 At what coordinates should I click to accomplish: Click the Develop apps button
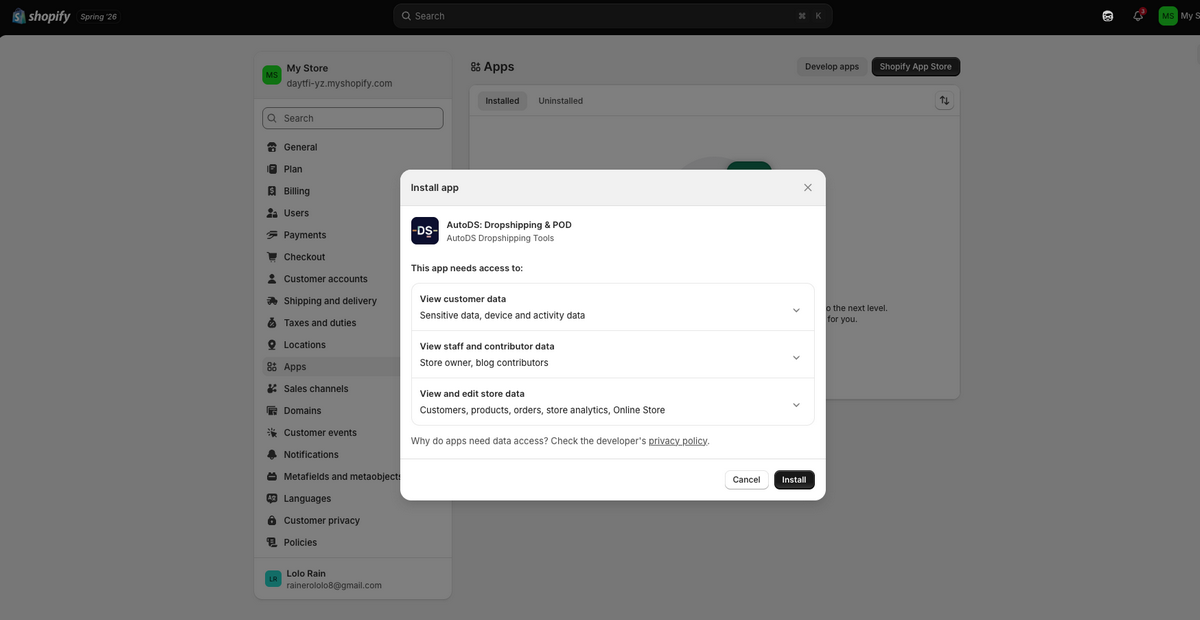point(832,67)
